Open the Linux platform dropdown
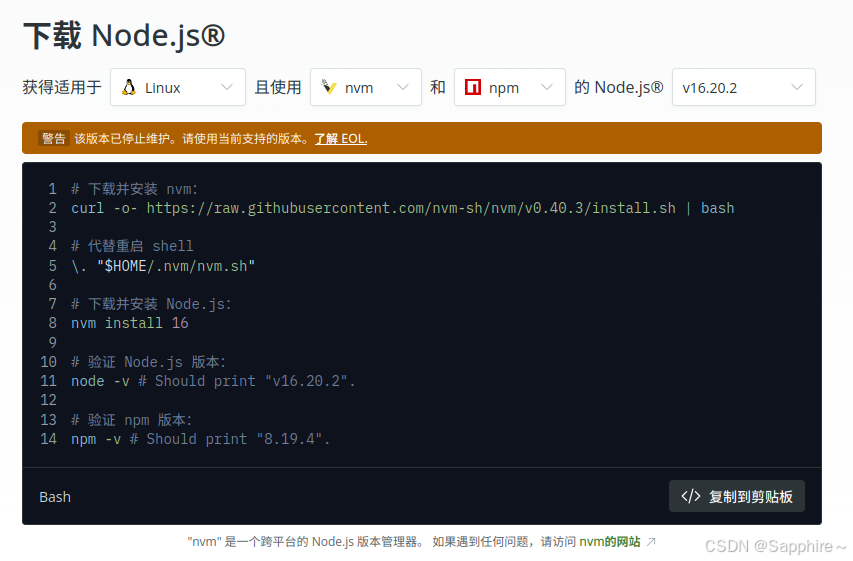The image size is (853, 561). (x=178, y=87)
